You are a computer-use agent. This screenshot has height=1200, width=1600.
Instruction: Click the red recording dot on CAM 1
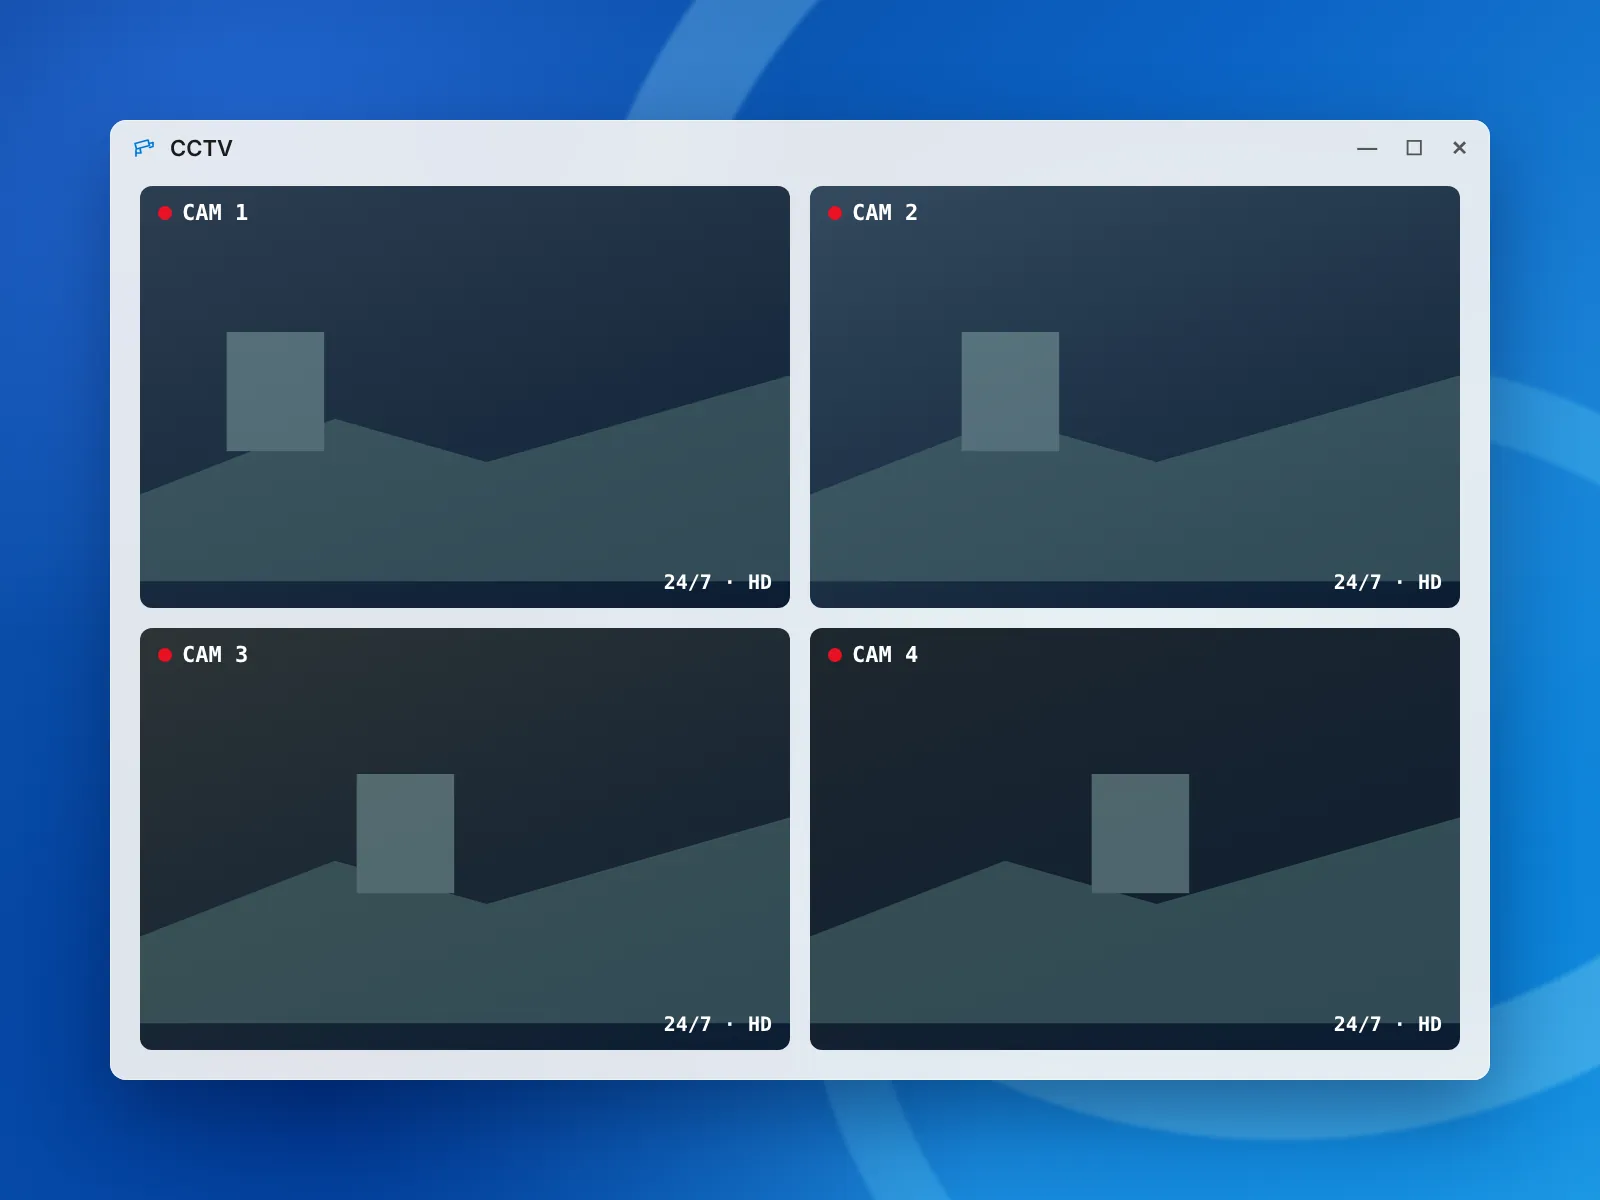click(x=165, y=213)
